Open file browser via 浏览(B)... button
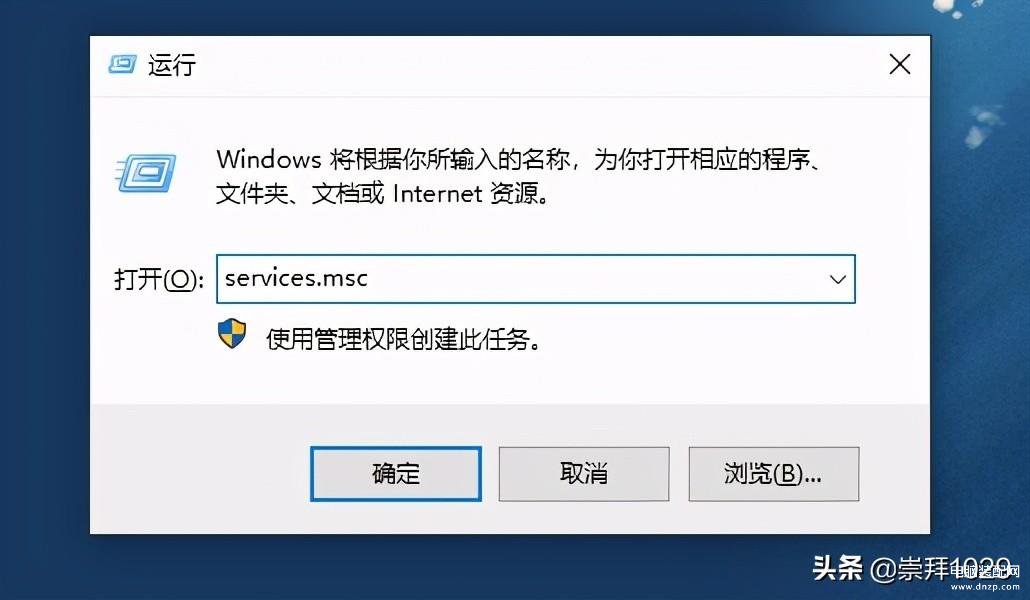The width and height of the screenshot is (1030, 600). [773, 473]
